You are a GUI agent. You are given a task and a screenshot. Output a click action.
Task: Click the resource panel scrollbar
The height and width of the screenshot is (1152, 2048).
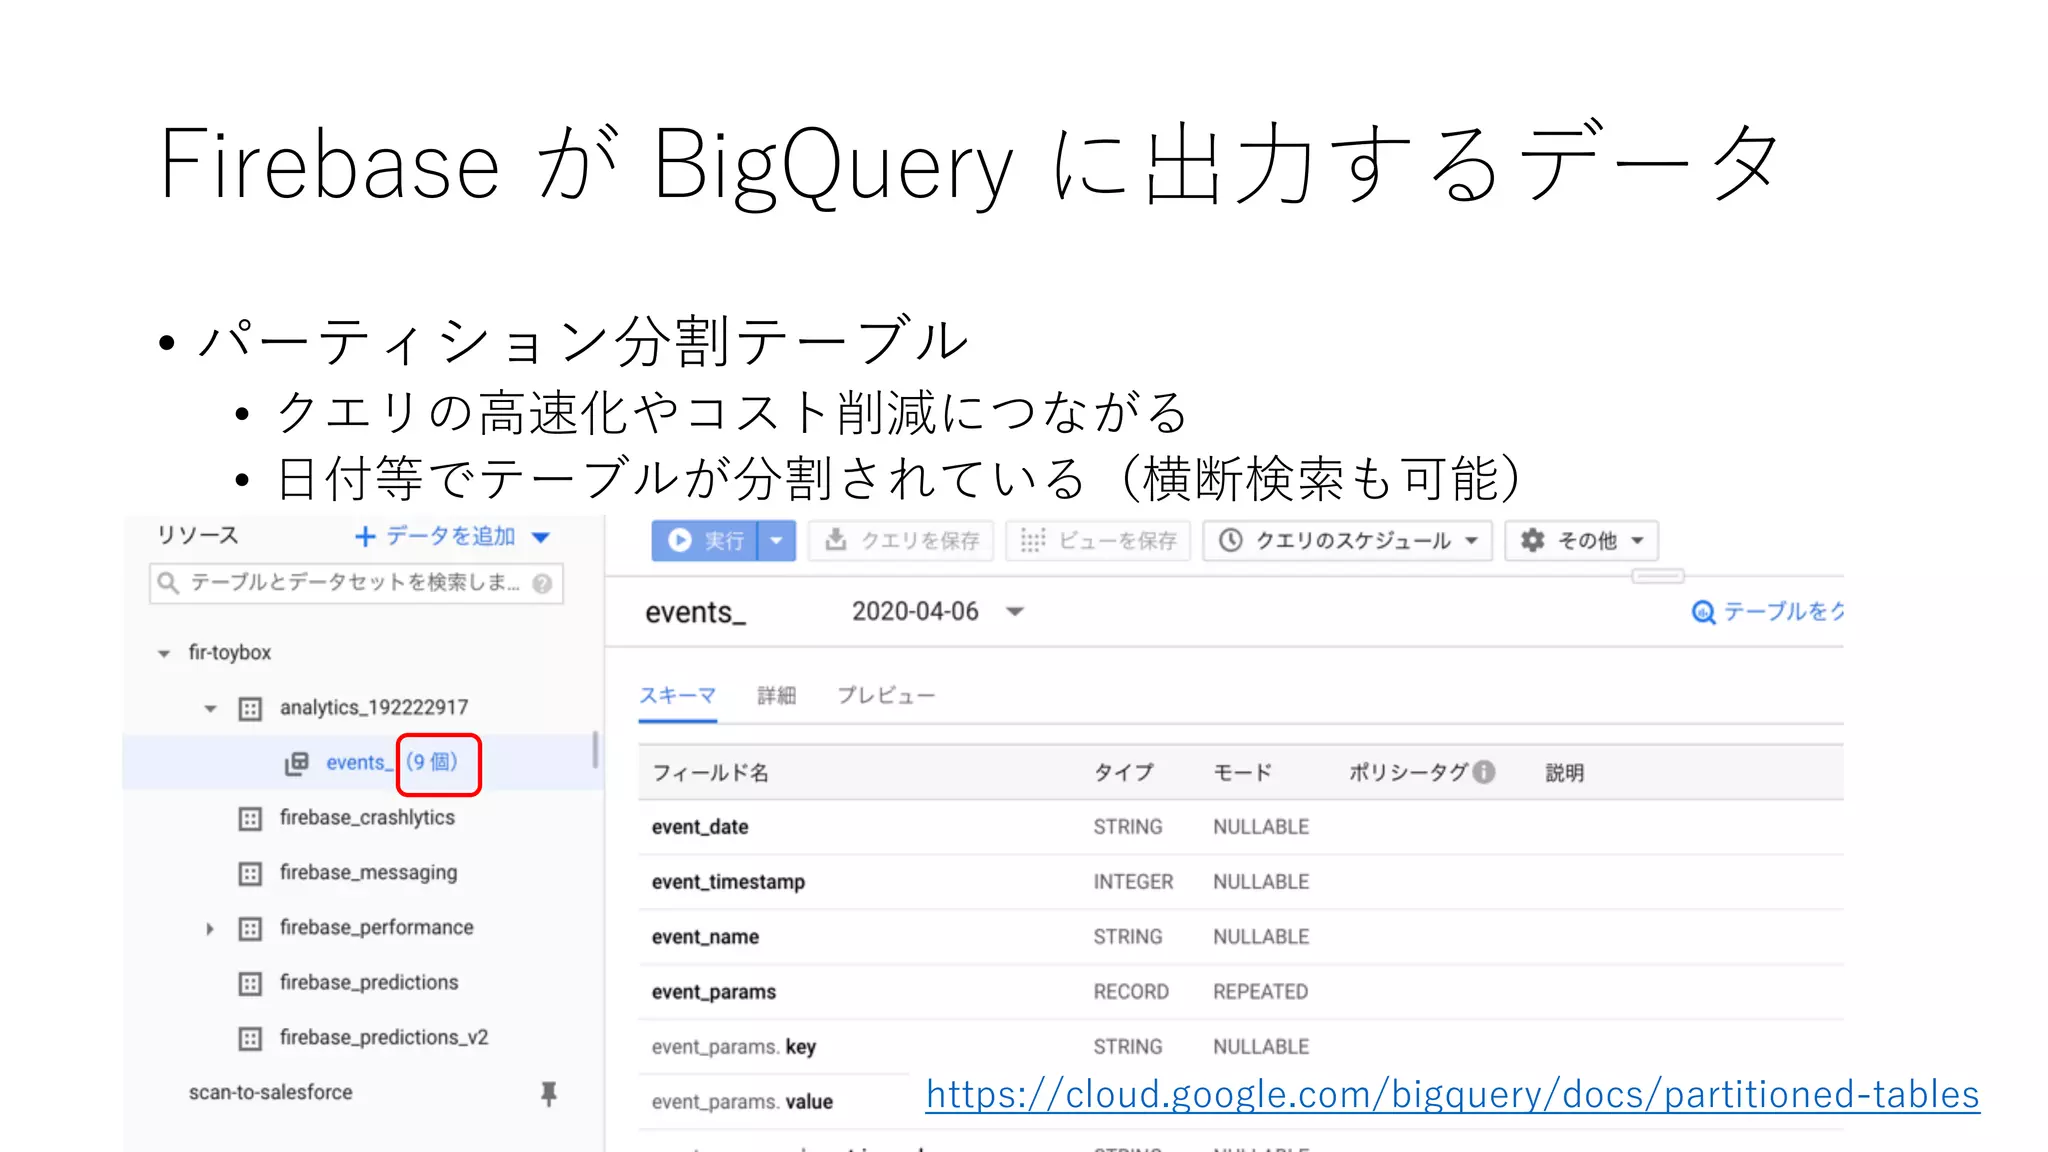596,749
